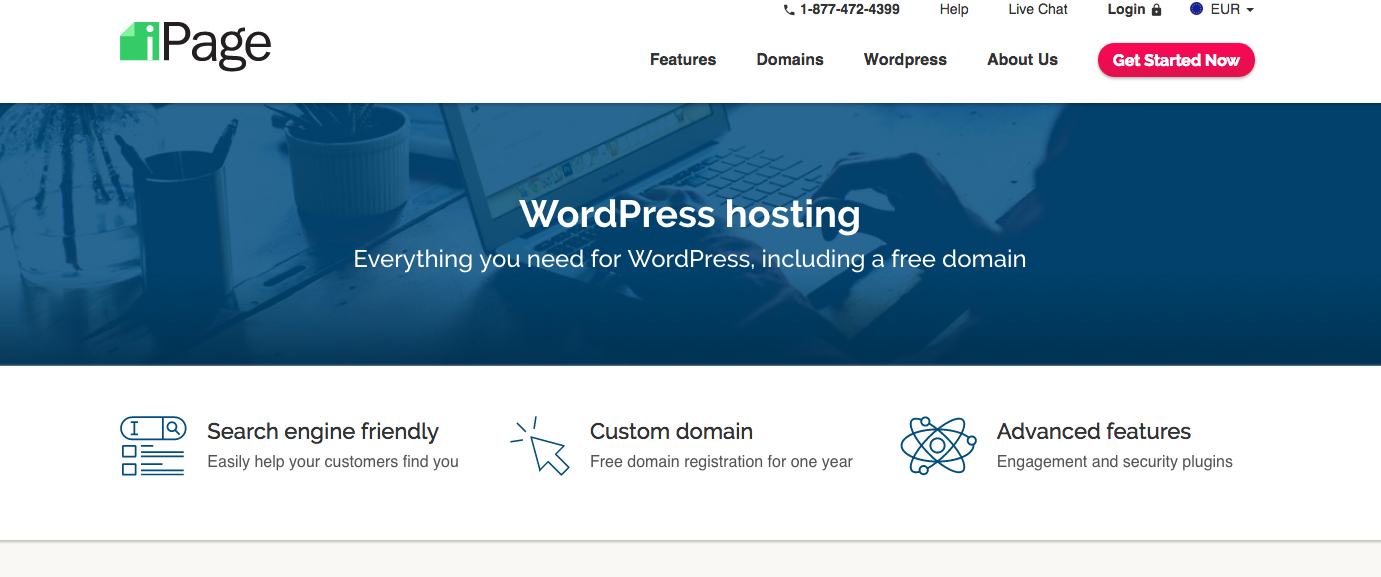Call the 1-877-472-4399 phone number link
The image size is (1381, 577).
click(x=850, y=9)
